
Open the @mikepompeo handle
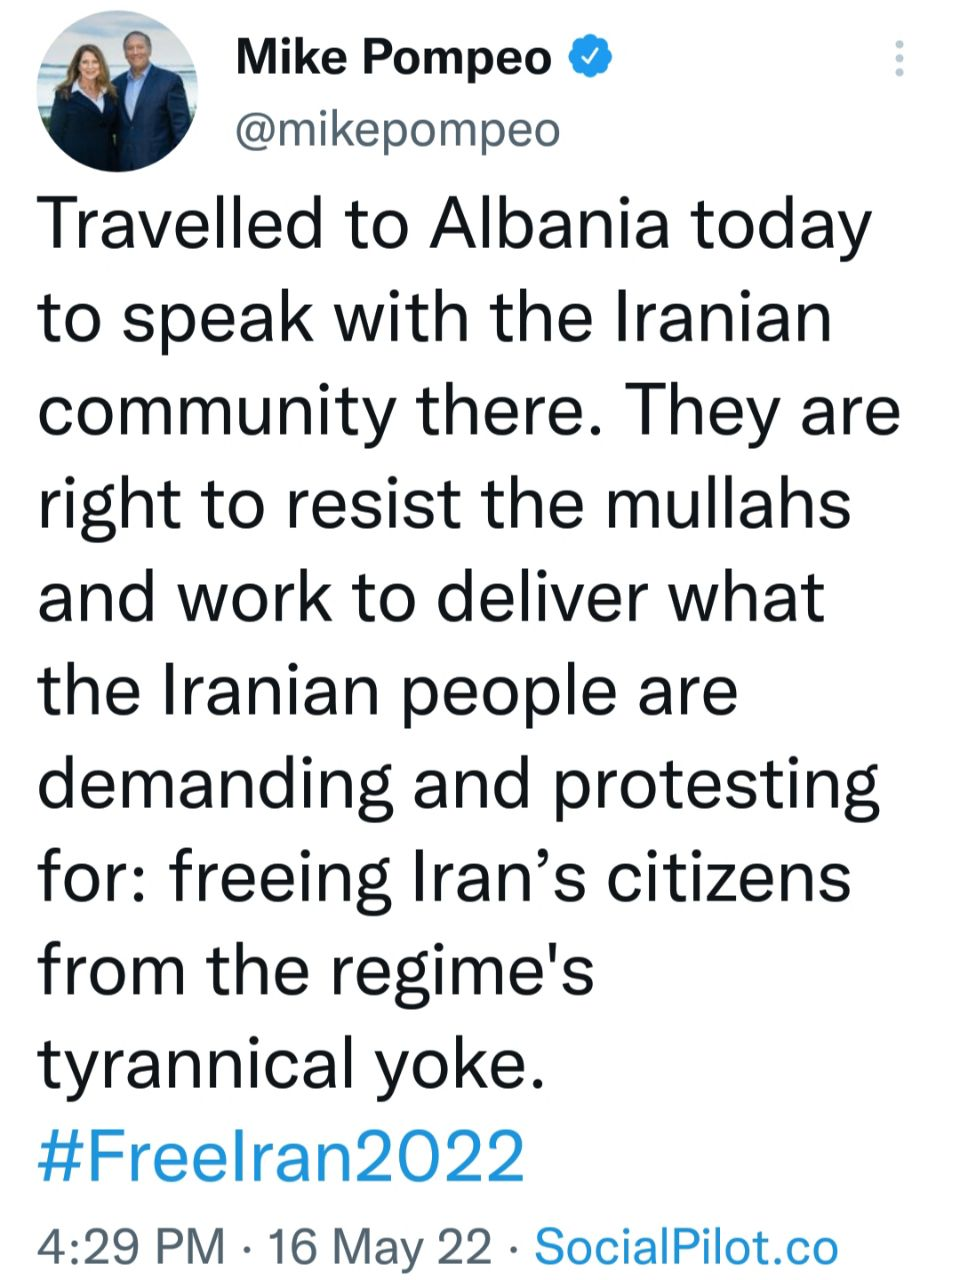397,130
